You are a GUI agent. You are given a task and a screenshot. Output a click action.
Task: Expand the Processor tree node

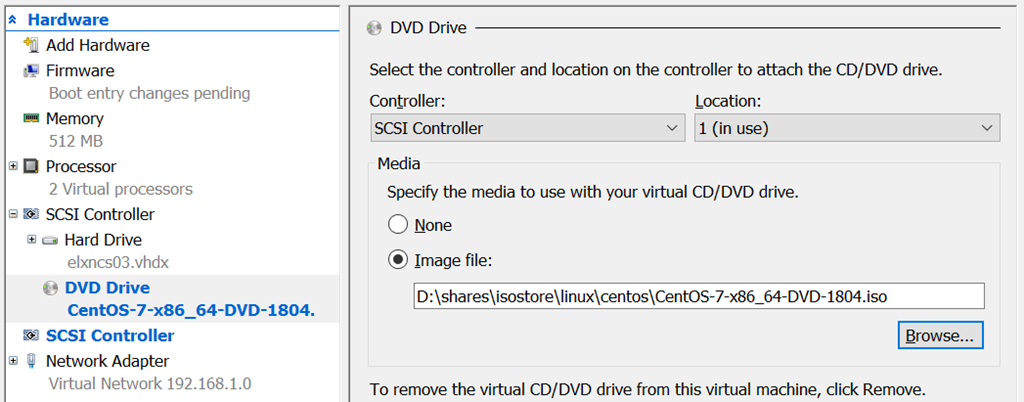tap(12, 166)
